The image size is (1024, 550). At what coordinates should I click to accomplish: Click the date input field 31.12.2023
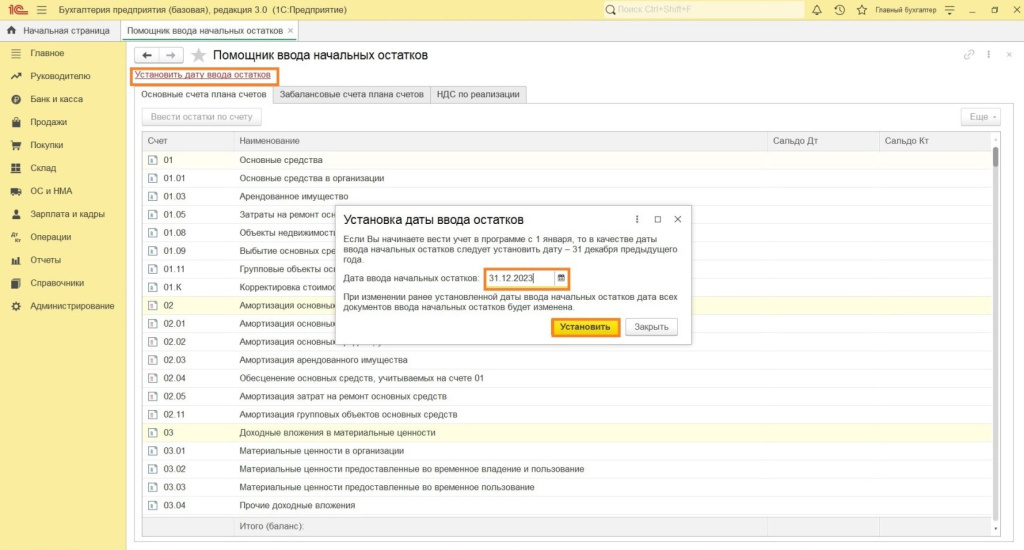(x=519, y=277)
